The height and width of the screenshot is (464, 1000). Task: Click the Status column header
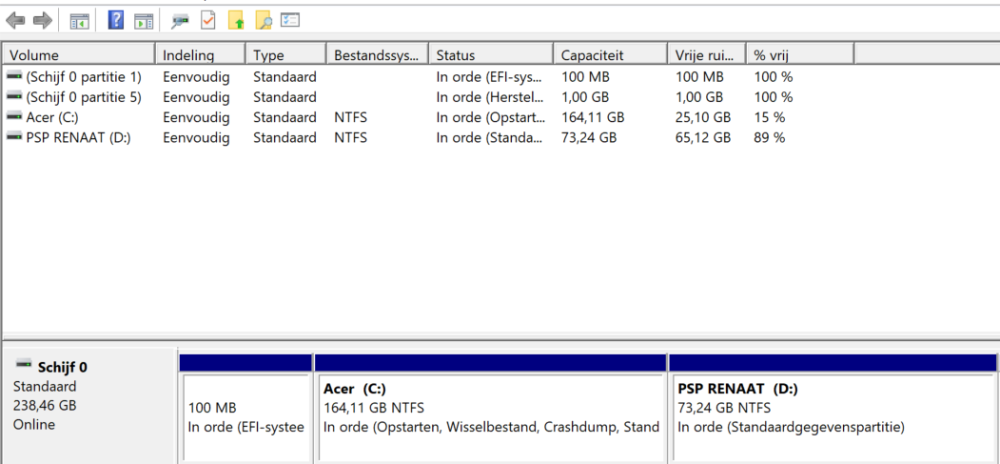(x=491, y=55)
